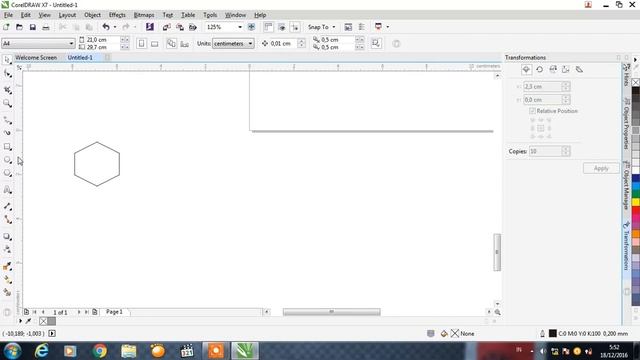Toggle full-screen preview icon
Screen dimensions: 640x360
click(251, 27)
